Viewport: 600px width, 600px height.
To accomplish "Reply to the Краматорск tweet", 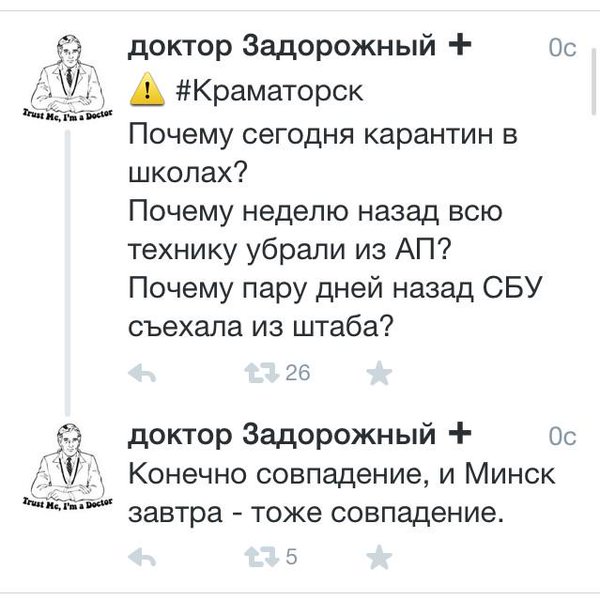I will [142, 373].
